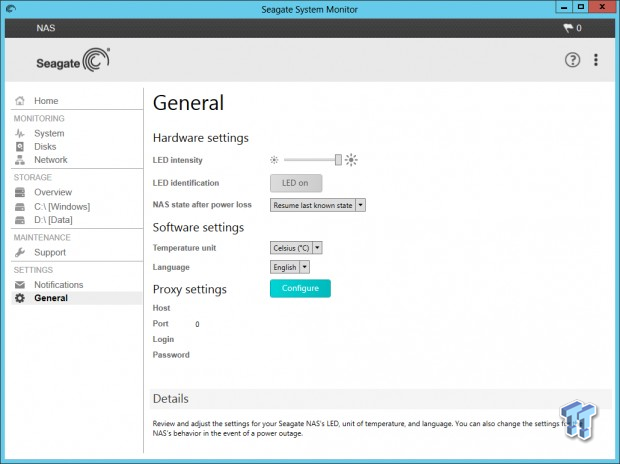Click the Port value 0

[197, 324]
